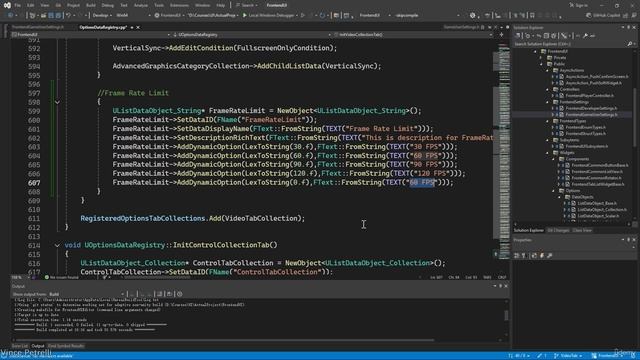
Task: Select FrontendUISubsystem.h file
Action: point(587,146)
